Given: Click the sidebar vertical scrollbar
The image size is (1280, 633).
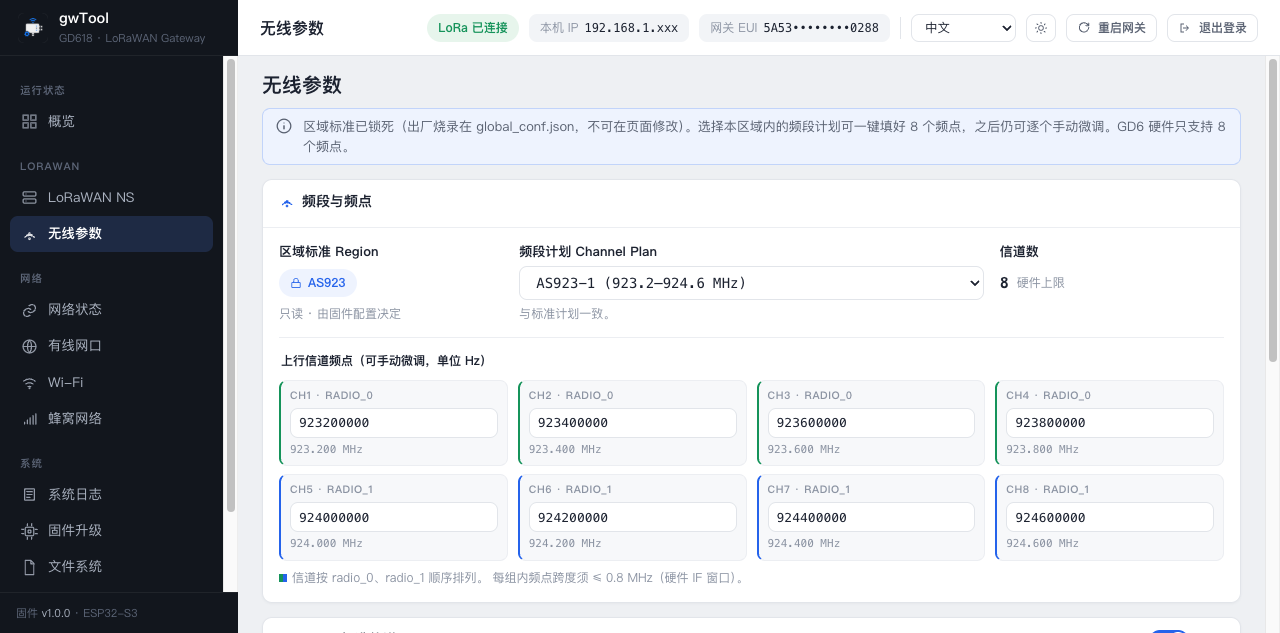Looking at the screenshot, I should pos(231,285).
